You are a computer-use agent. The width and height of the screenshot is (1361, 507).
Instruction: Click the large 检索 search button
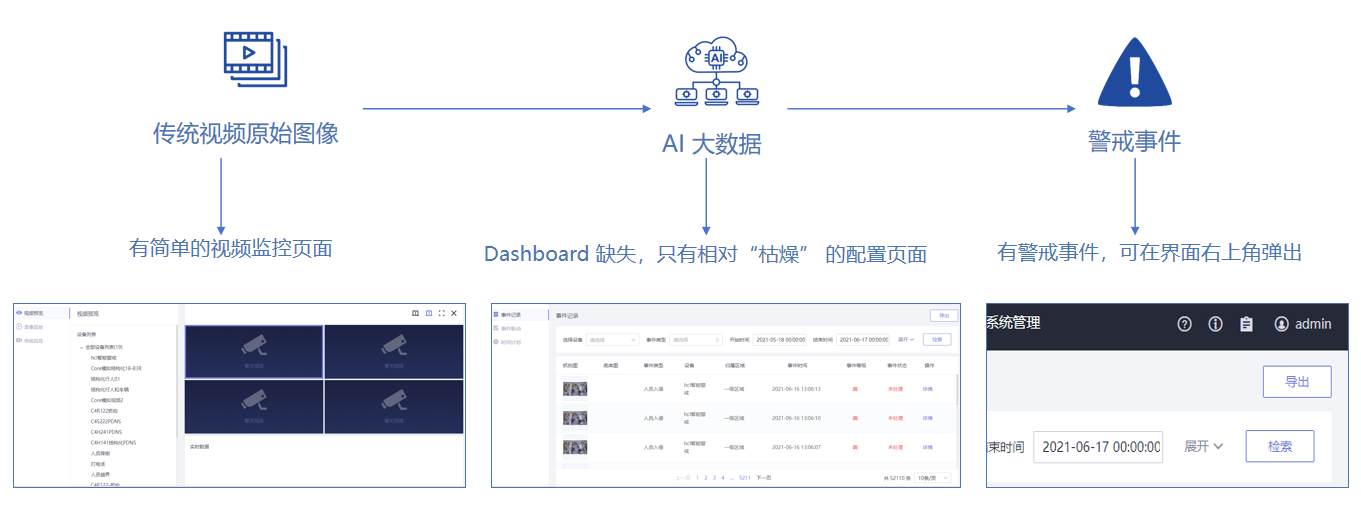pyautogui.click(x=1279, y=446)
